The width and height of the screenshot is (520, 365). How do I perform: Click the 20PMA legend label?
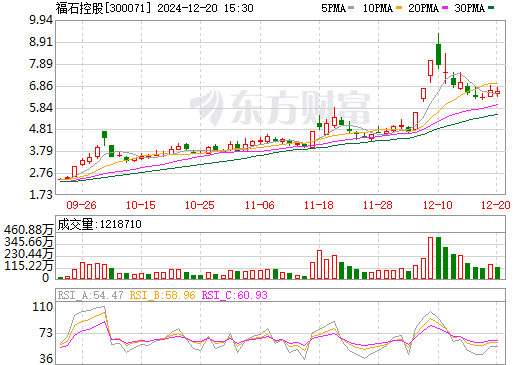(423, 8)
